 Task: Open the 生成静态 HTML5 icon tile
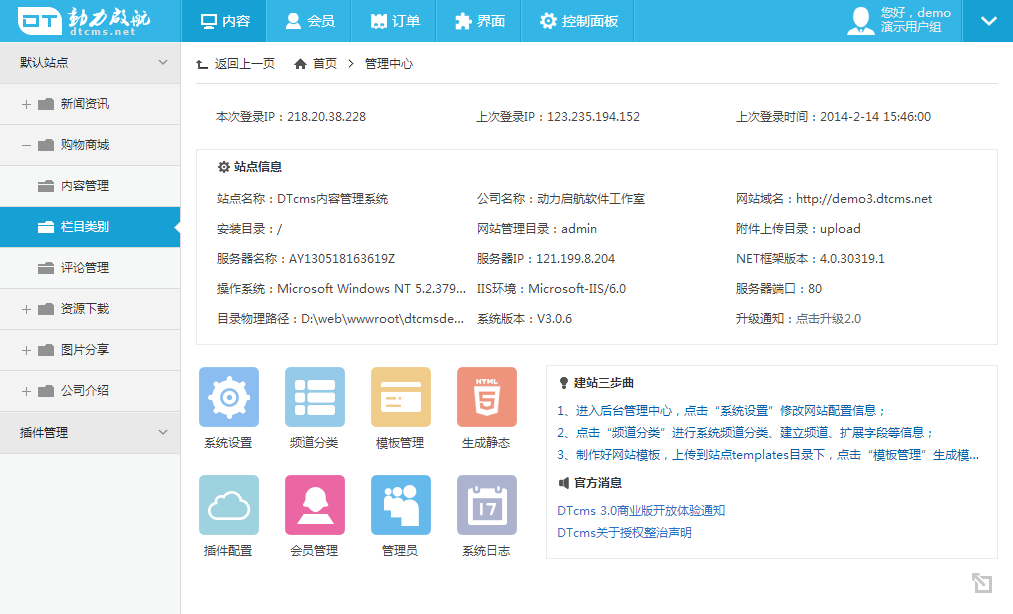tap(486, 397)
